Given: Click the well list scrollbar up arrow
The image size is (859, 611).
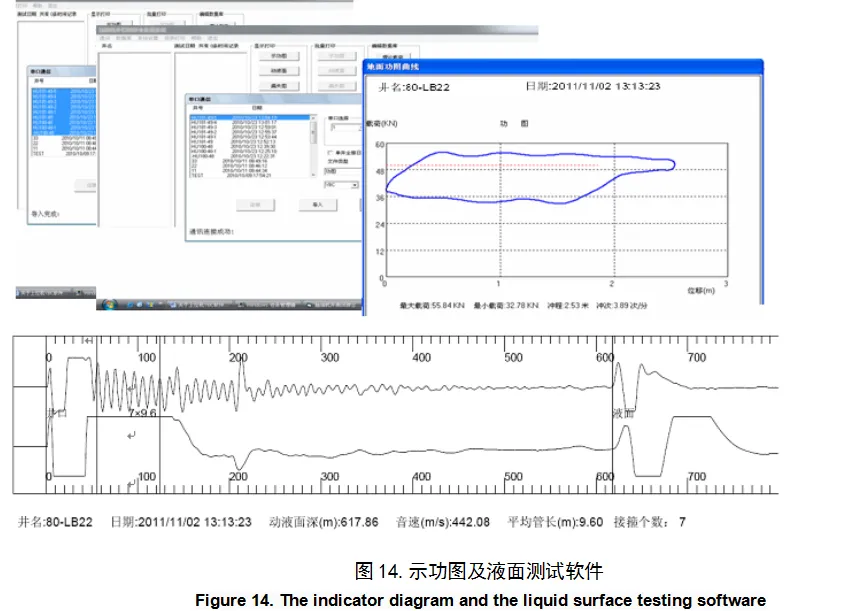Looking at the screenshot, I should 311,118.
